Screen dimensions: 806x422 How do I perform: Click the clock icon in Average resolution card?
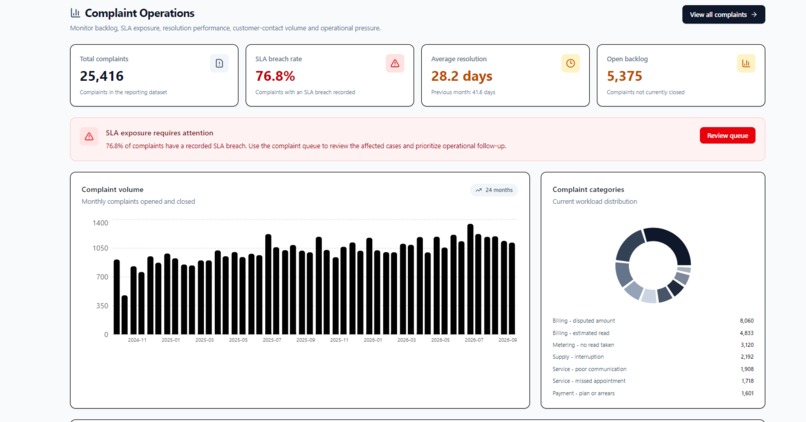pos(571,63)
